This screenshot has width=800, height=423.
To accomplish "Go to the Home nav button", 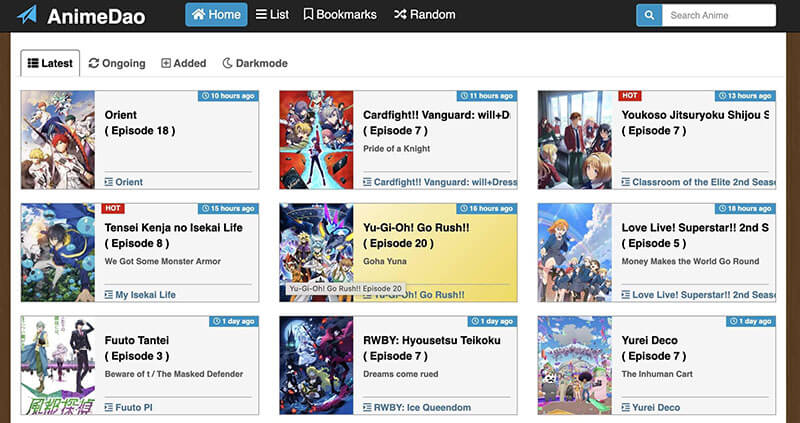I will point(216,15).
